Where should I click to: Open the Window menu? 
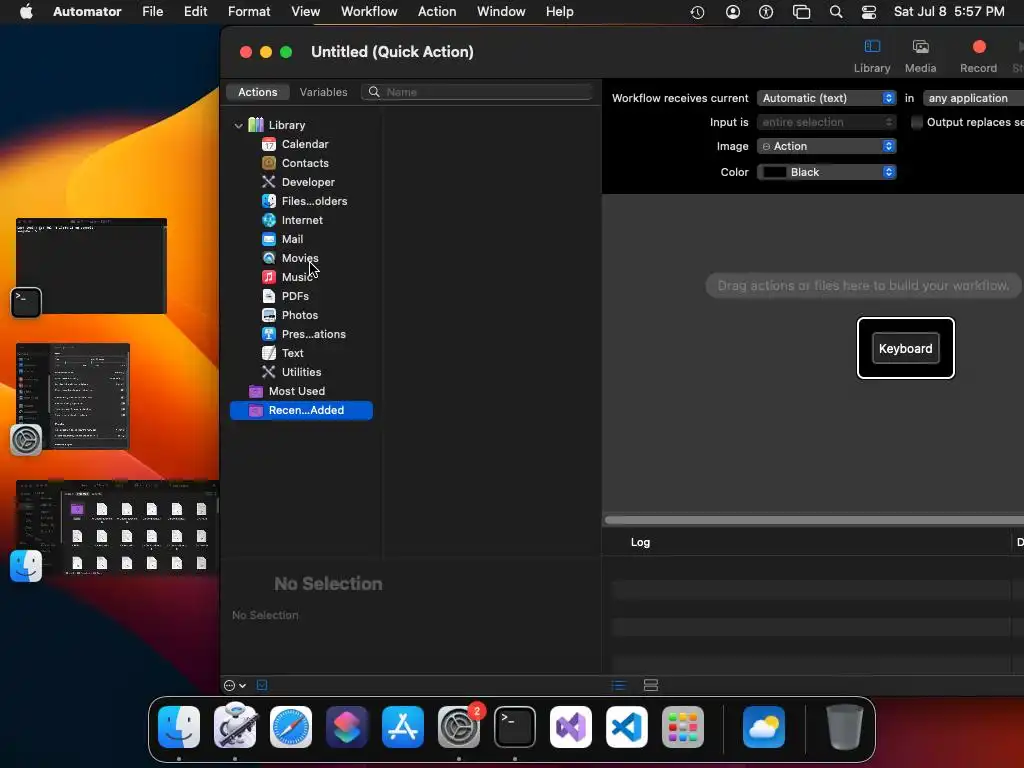coord(501,11)
